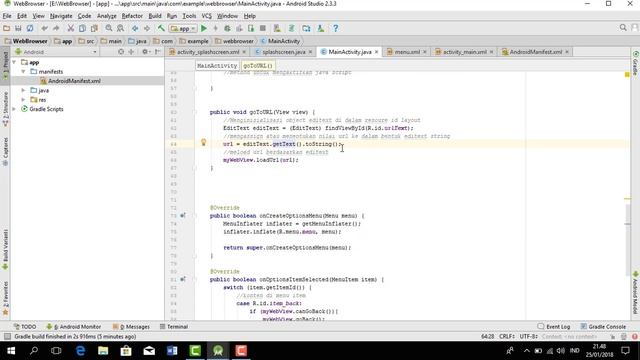Open file with the folder toolbar icon

(x=7, y=28)
